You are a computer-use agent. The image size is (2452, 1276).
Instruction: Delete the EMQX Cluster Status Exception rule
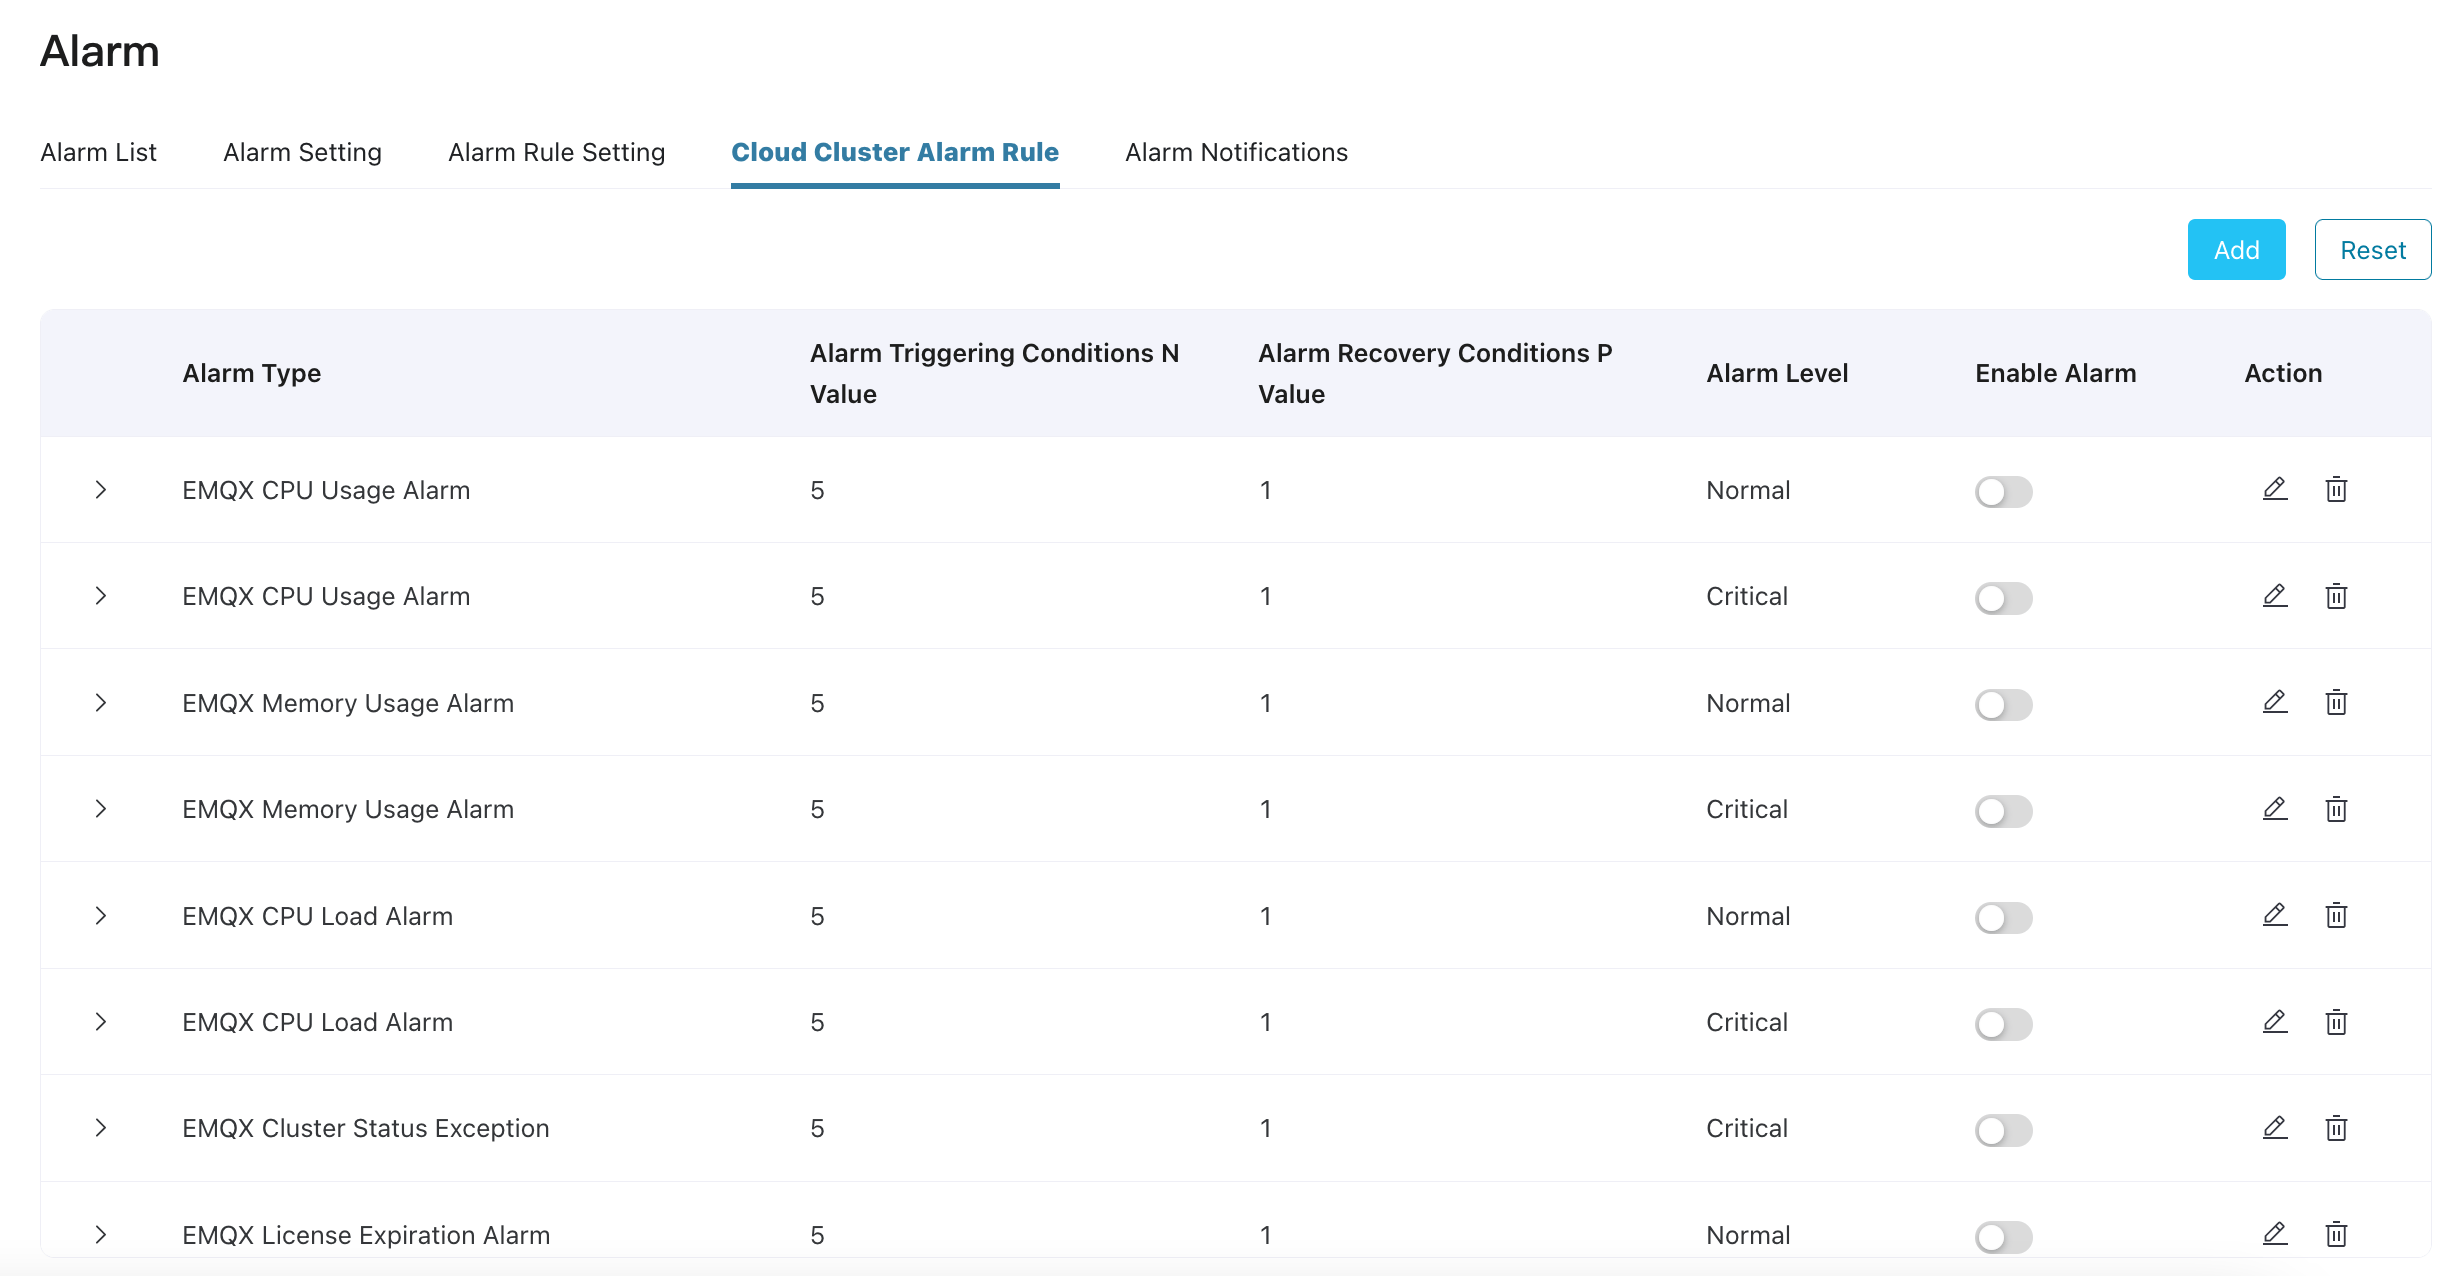pos(2336,1128)
